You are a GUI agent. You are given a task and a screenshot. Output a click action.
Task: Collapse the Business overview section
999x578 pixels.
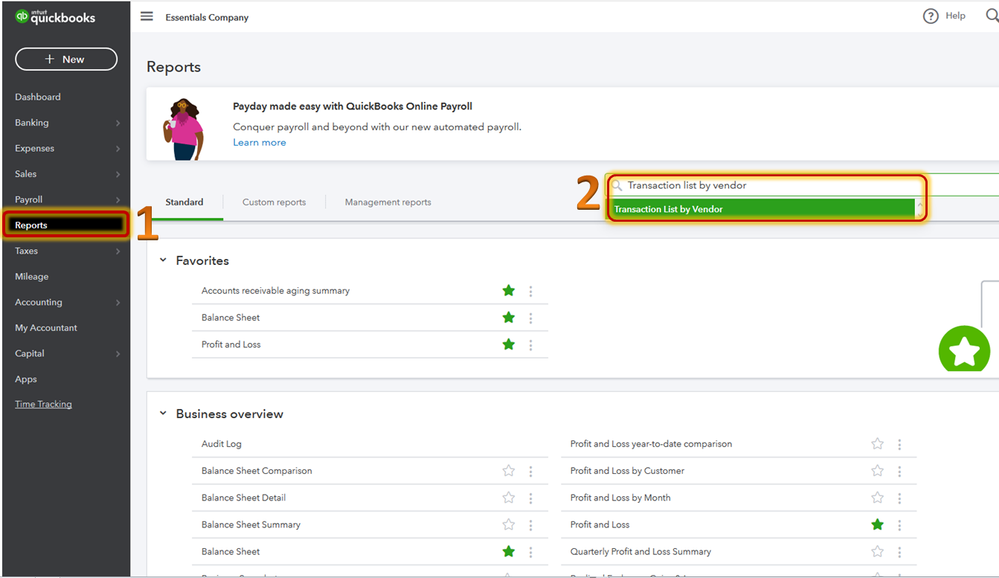pos(163,414)
